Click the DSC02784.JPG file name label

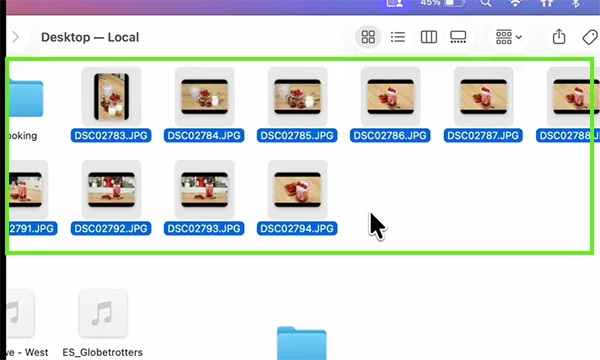(x=204, y=135)
